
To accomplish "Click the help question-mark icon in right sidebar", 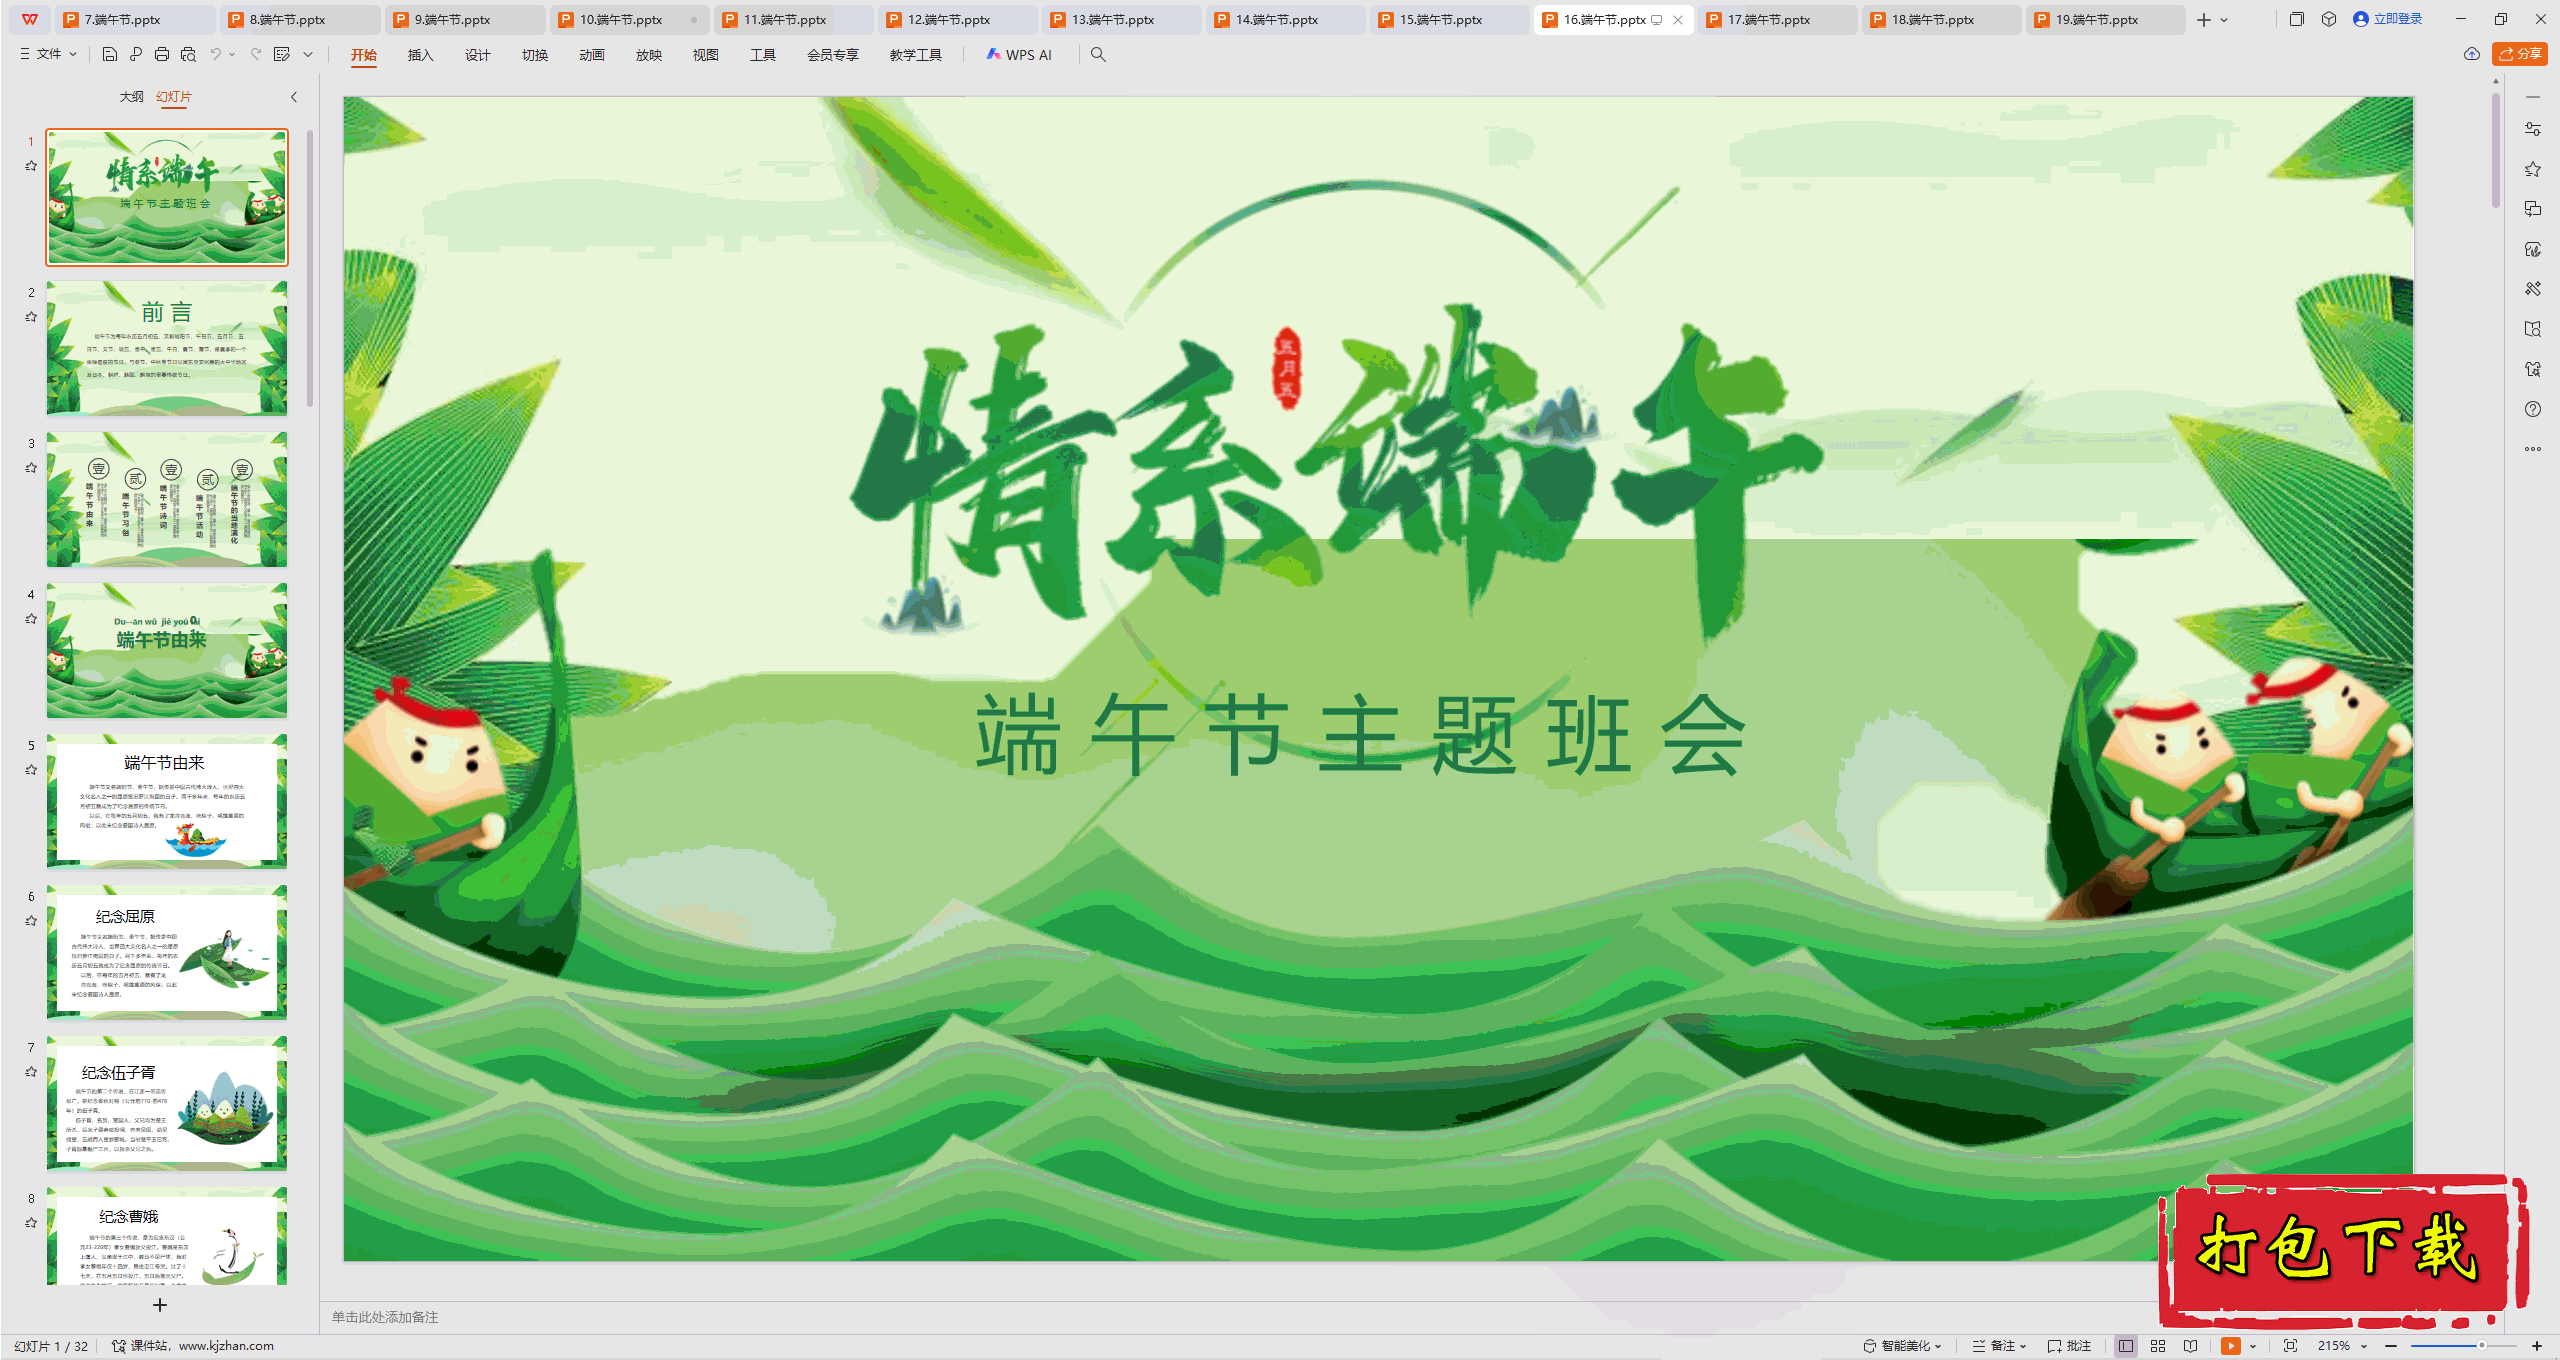I will 2533,409.
